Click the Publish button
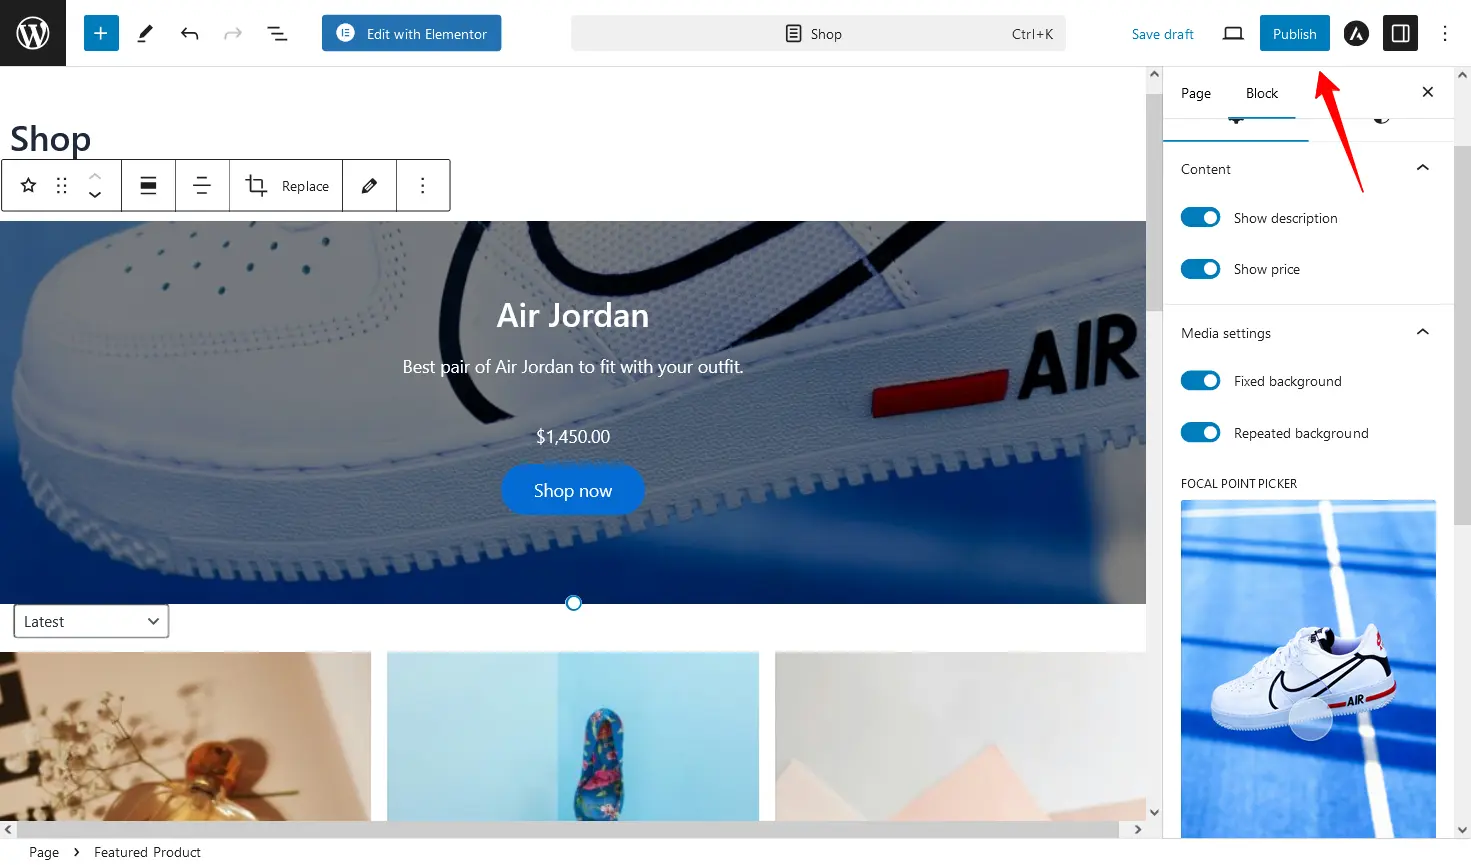The width and height of the screenshot is (1471, 865). (x=1294, y=33)
